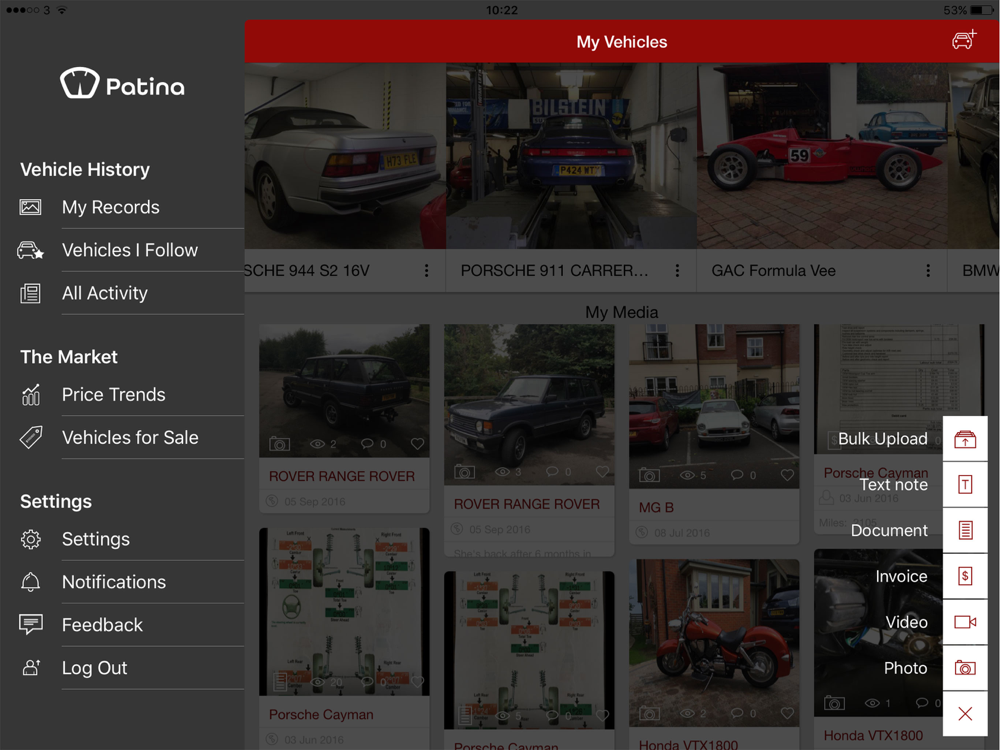Open the Porsche Cayman alignment document dated 03 Jun 2016
This screenshot has height=750, width=1000.
point(344,612)
